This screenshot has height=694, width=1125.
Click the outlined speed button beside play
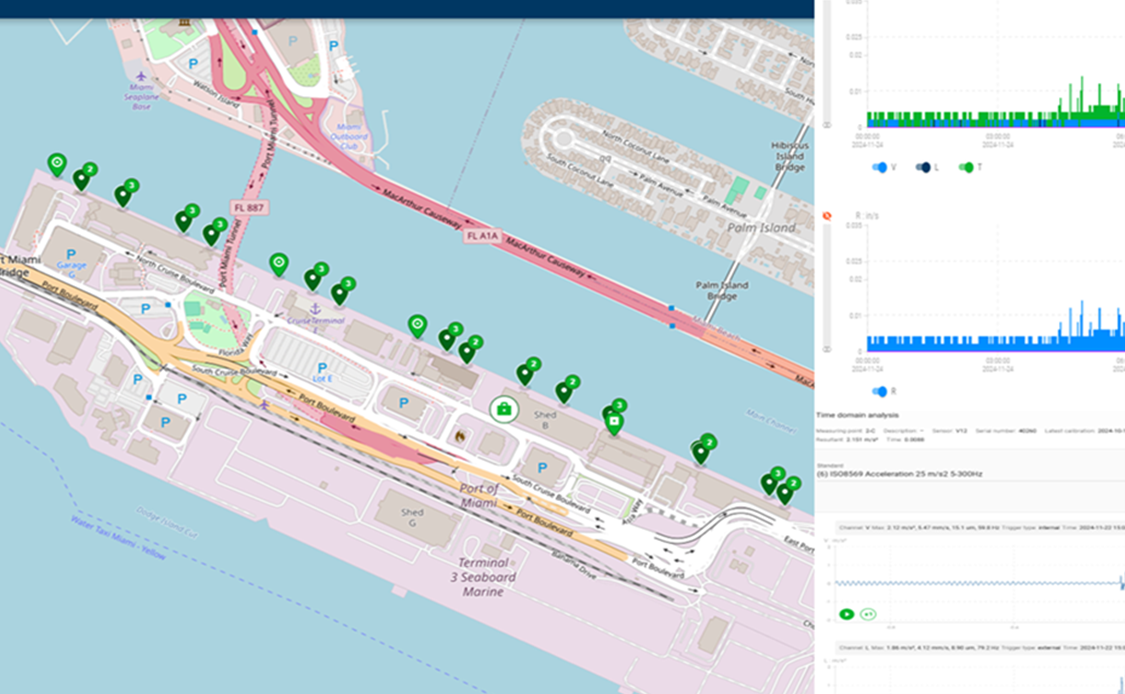click(x=868, y=613)
